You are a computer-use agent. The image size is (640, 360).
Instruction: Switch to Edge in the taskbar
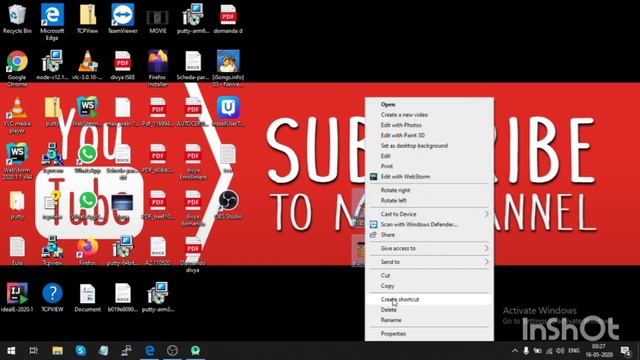[x=150, y=351]
